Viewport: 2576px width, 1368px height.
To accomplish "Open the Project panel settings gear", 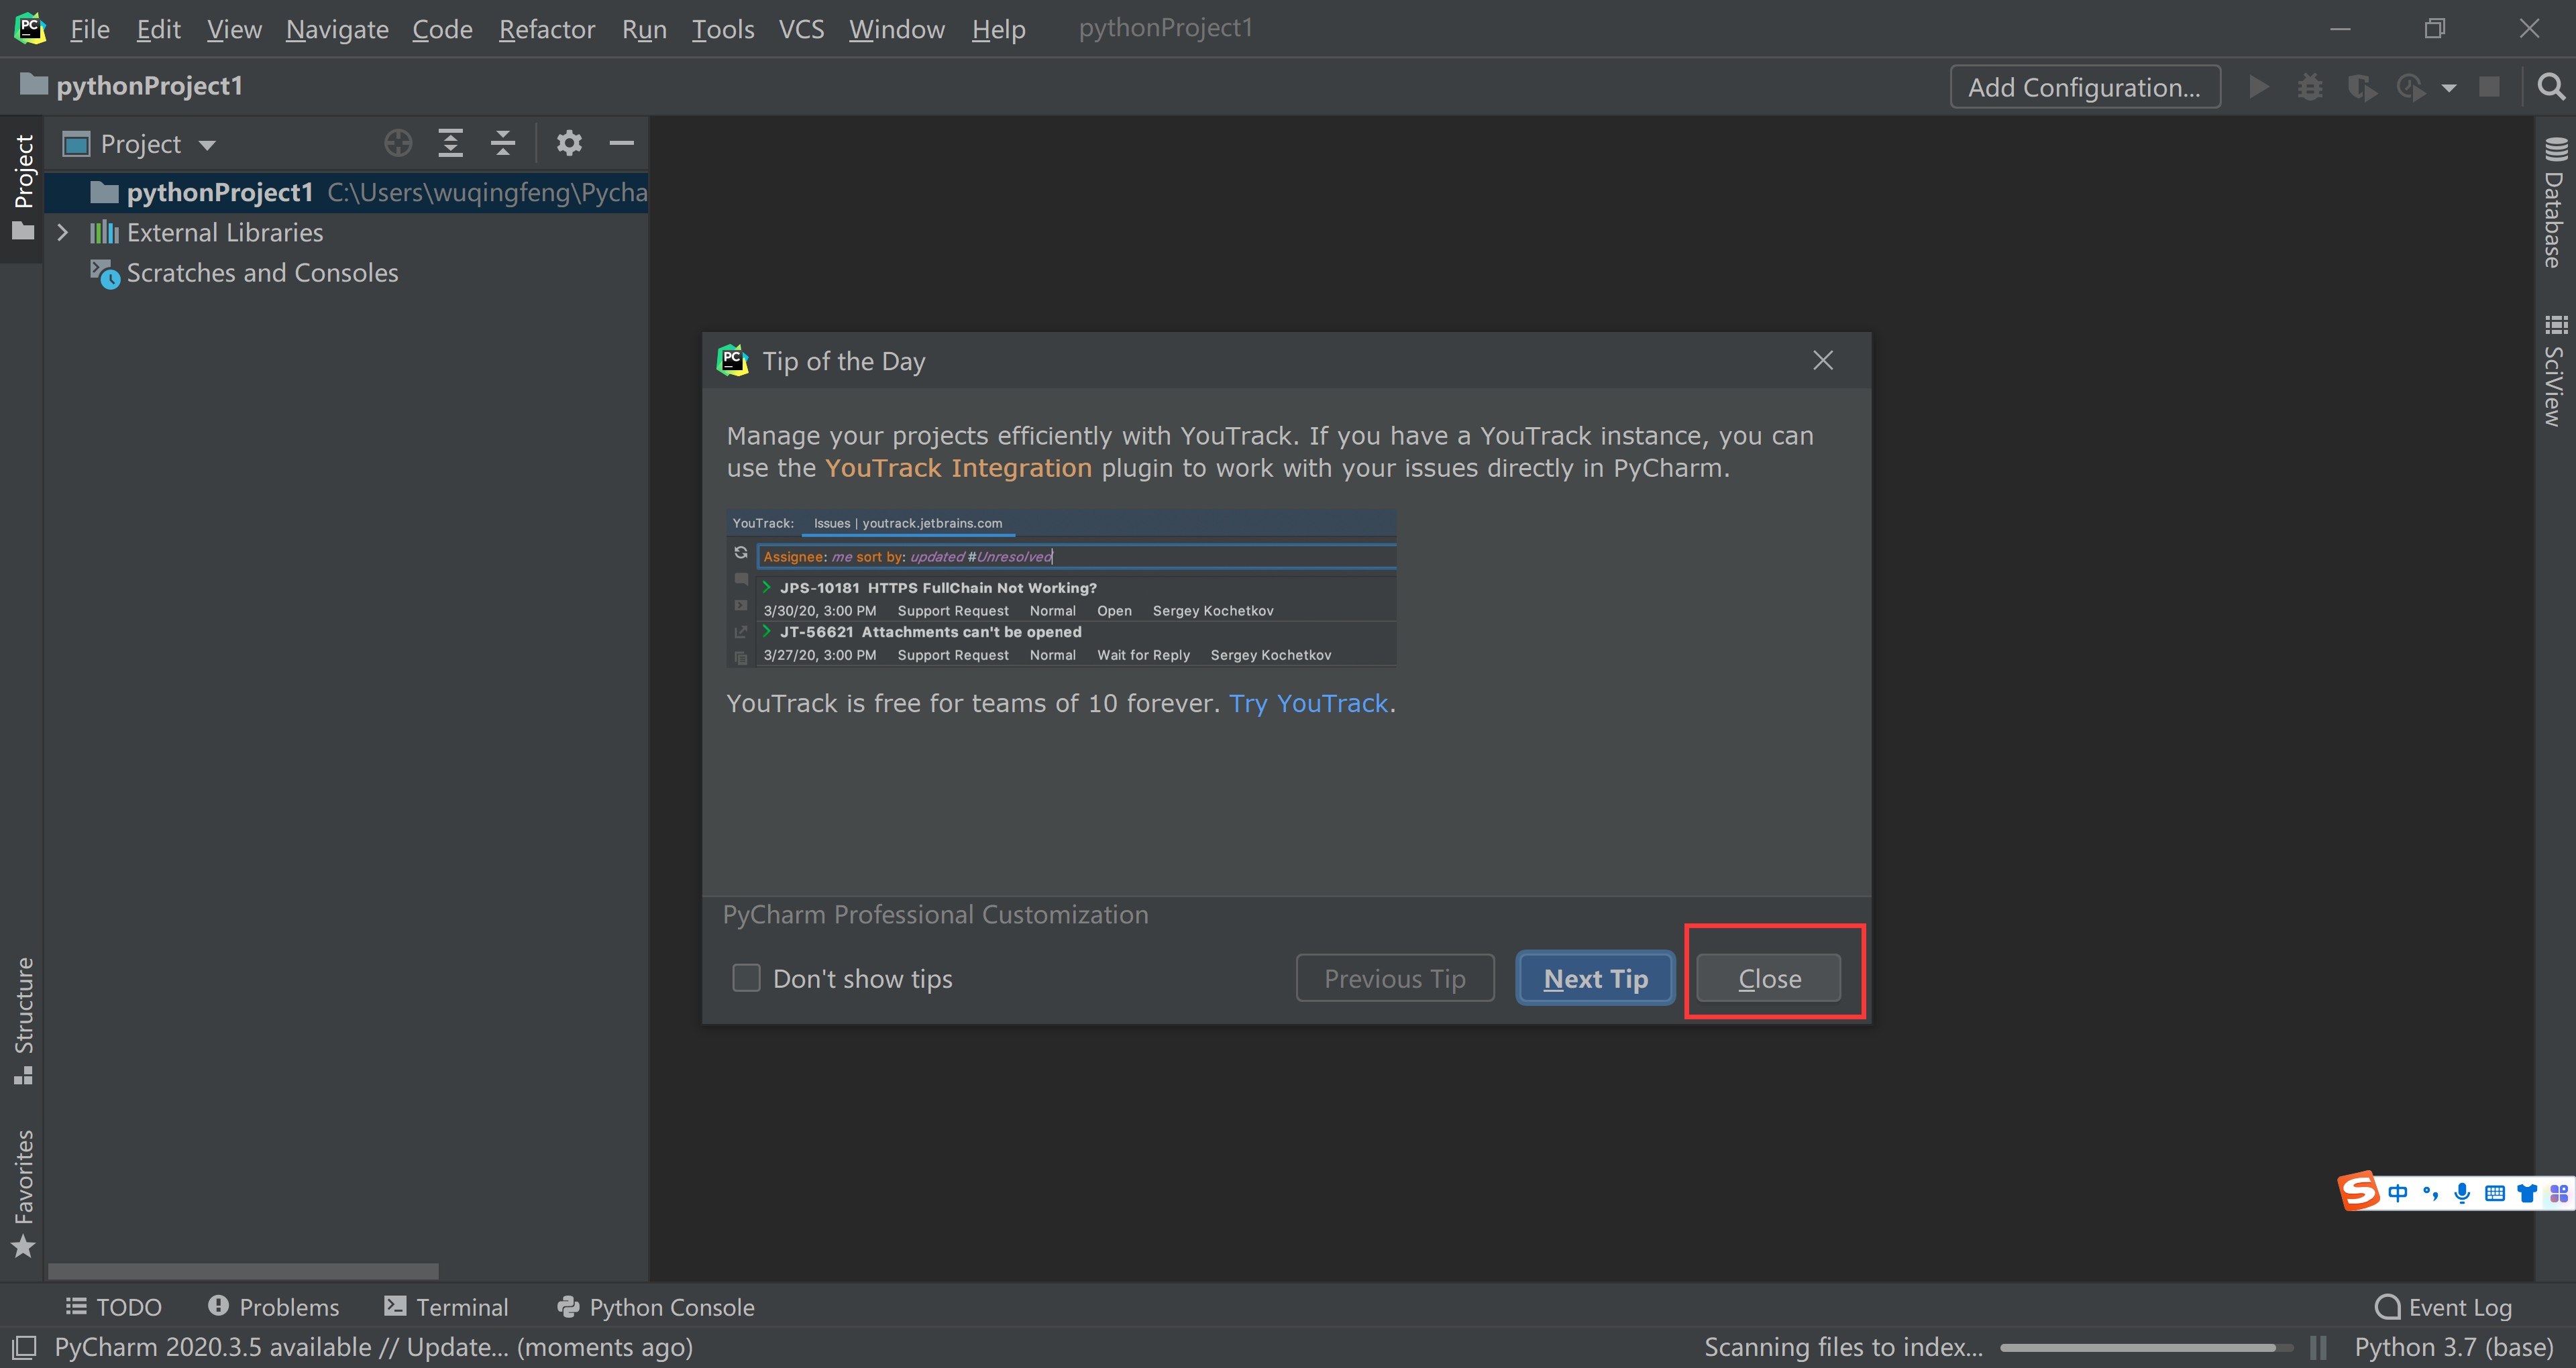I will pos(569,143).
